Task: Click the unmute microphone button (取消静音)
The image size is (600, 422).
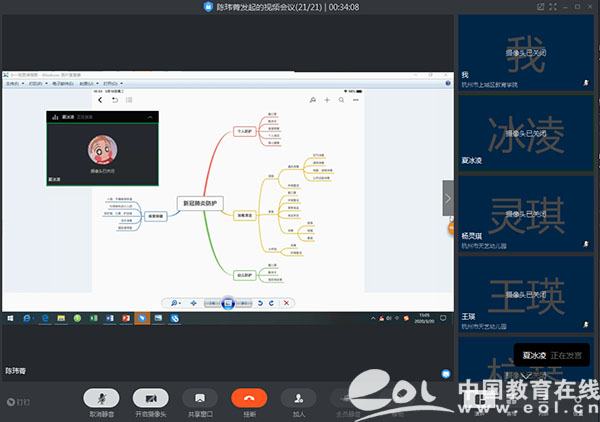Action: click(101, 399)
